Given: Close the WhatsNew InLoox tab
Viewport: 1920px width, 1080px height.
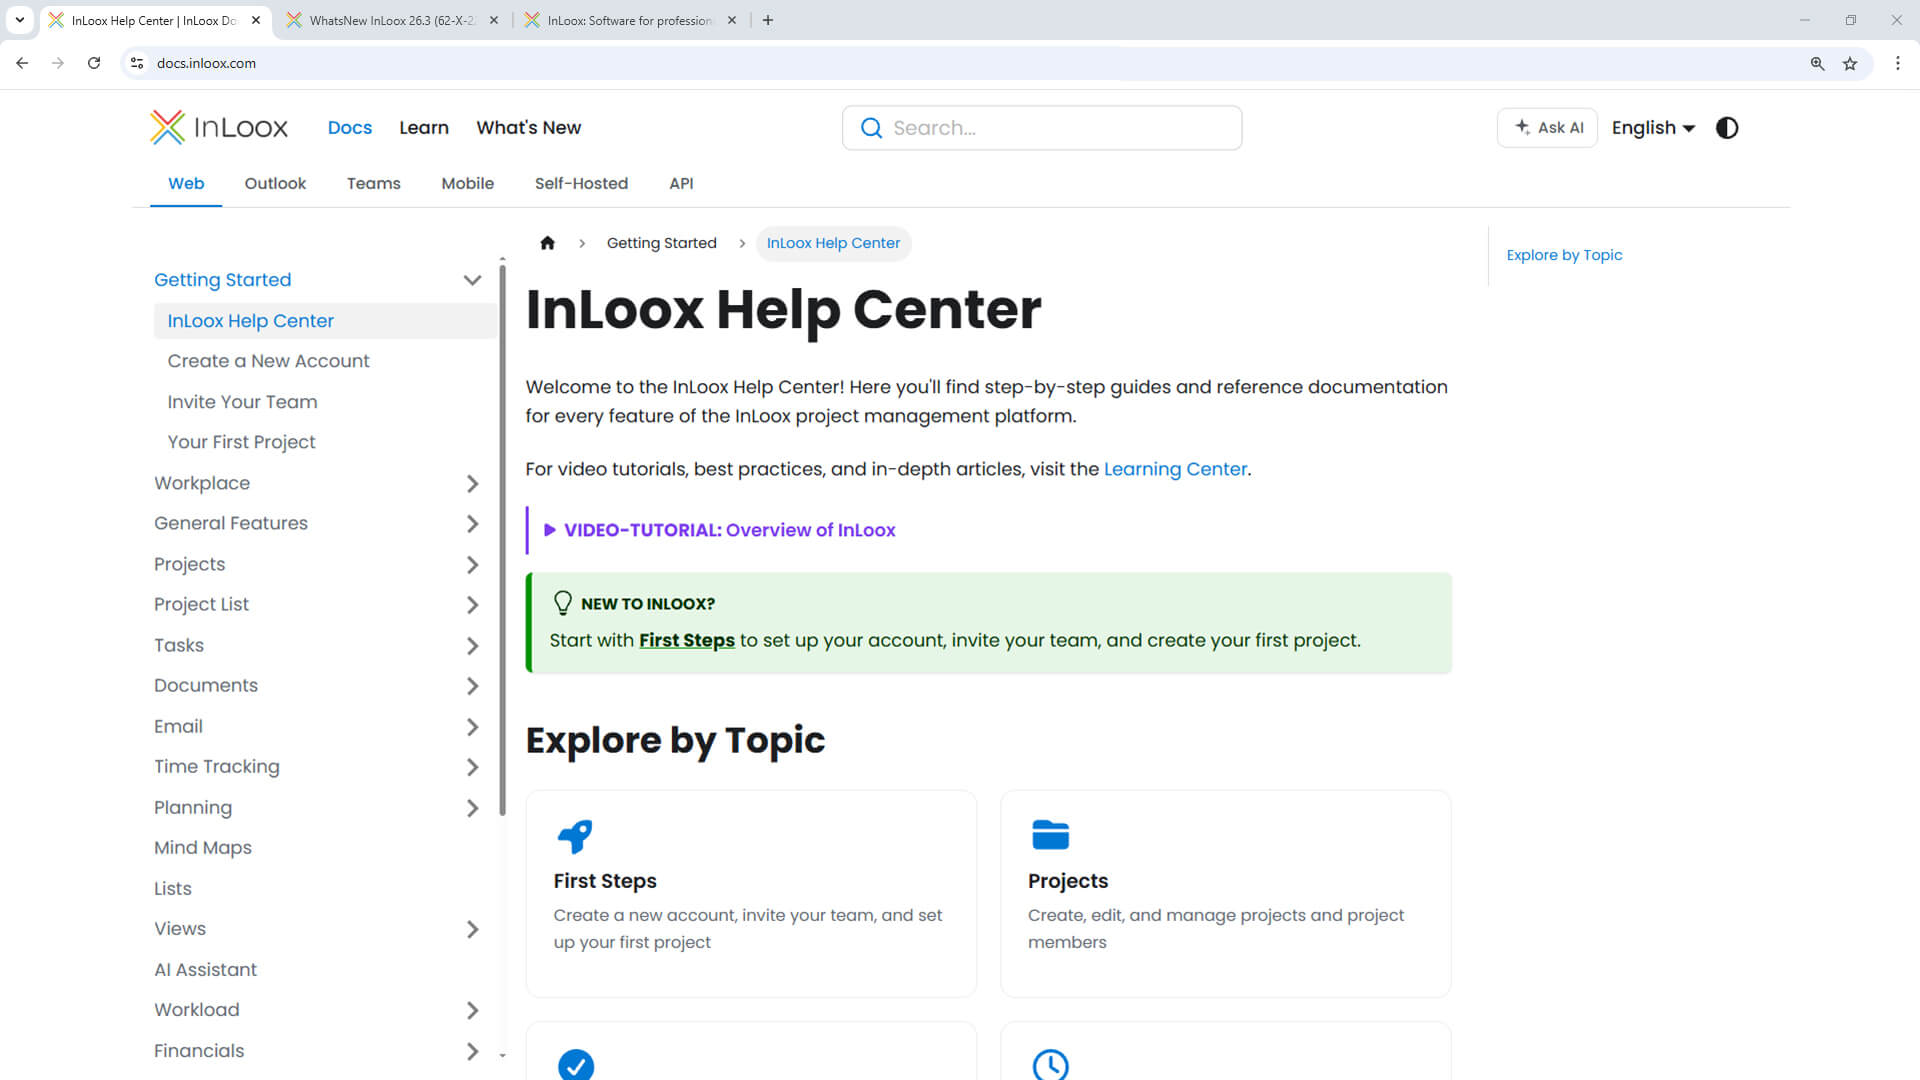Looking at the screenshot, I should tap(493, 20).
